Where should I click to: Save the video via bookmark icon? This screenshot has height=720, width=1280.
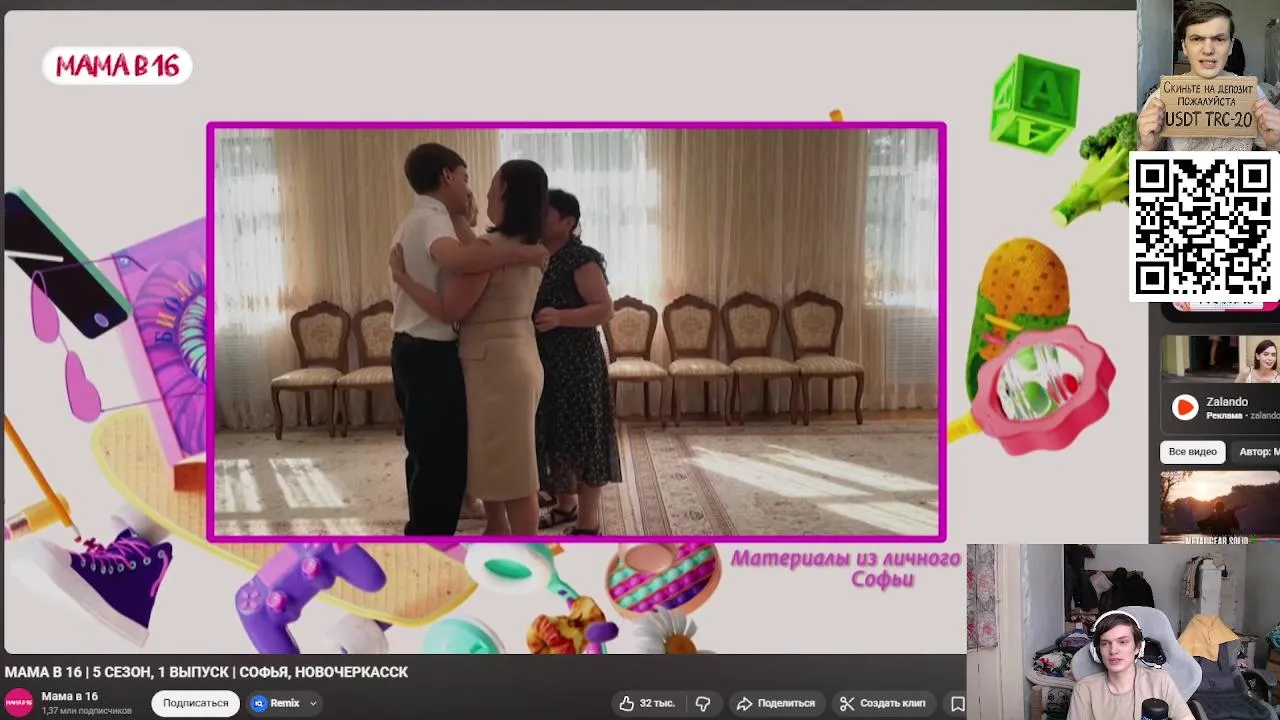click(957, 703)
